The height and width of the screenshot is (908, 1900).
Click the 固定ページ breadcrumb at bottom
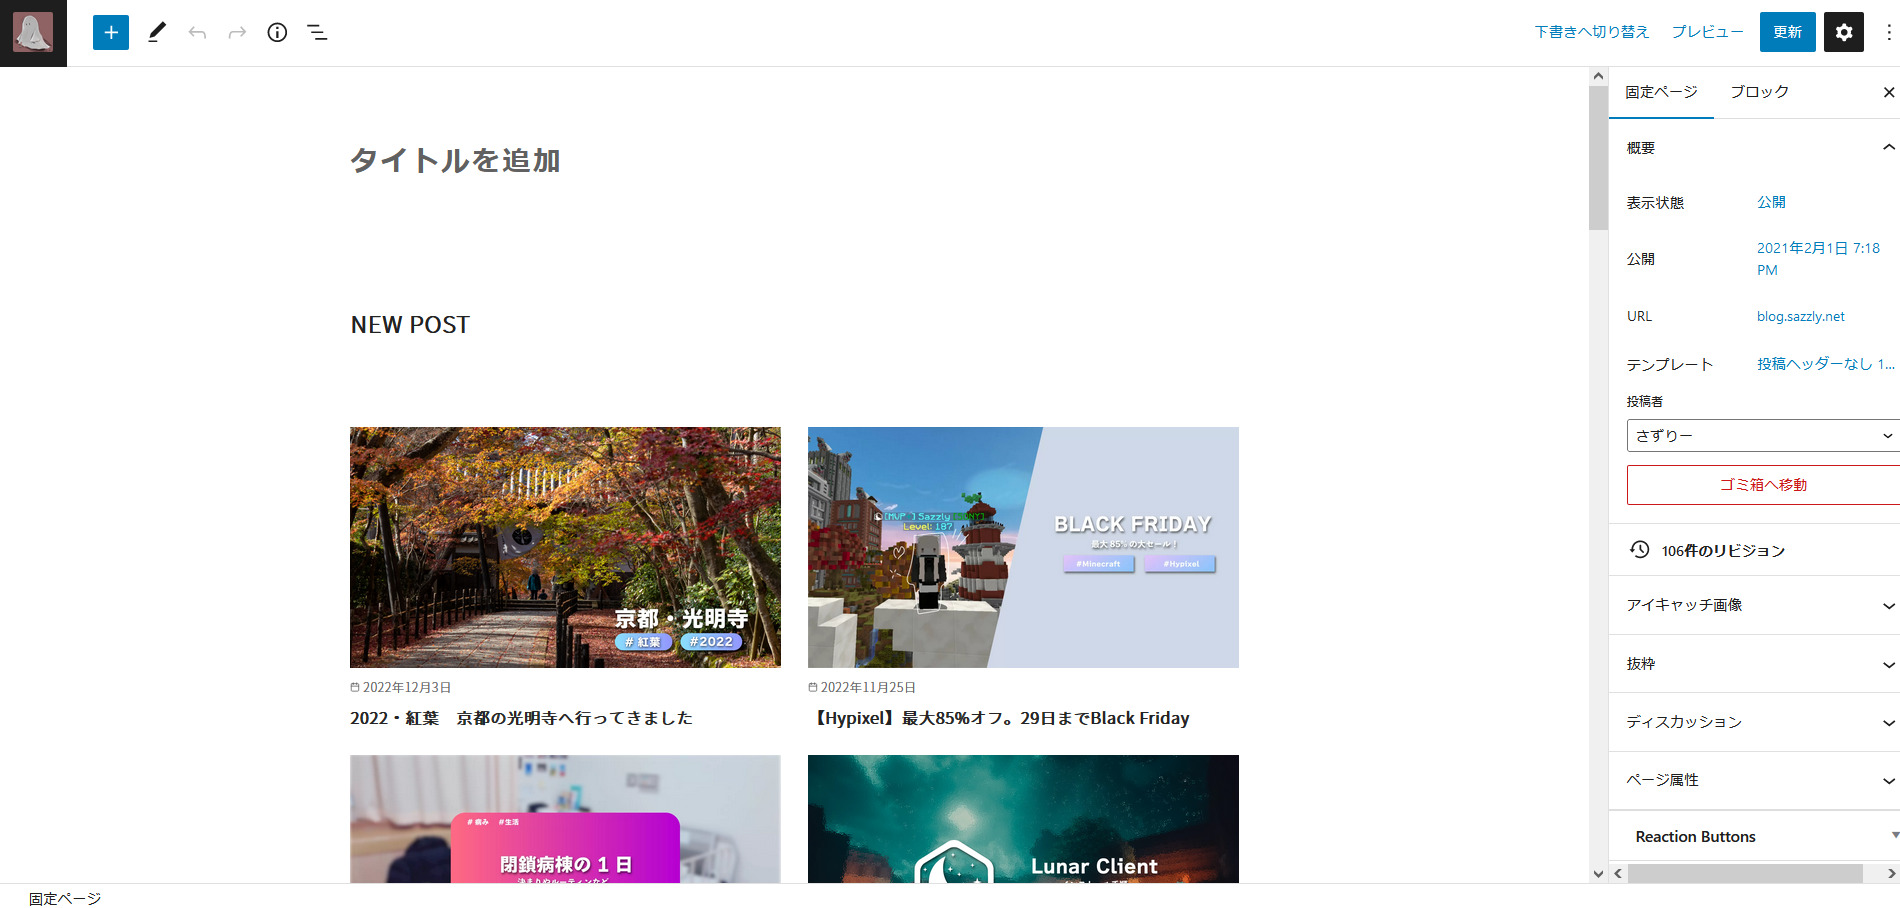[65, 898]
